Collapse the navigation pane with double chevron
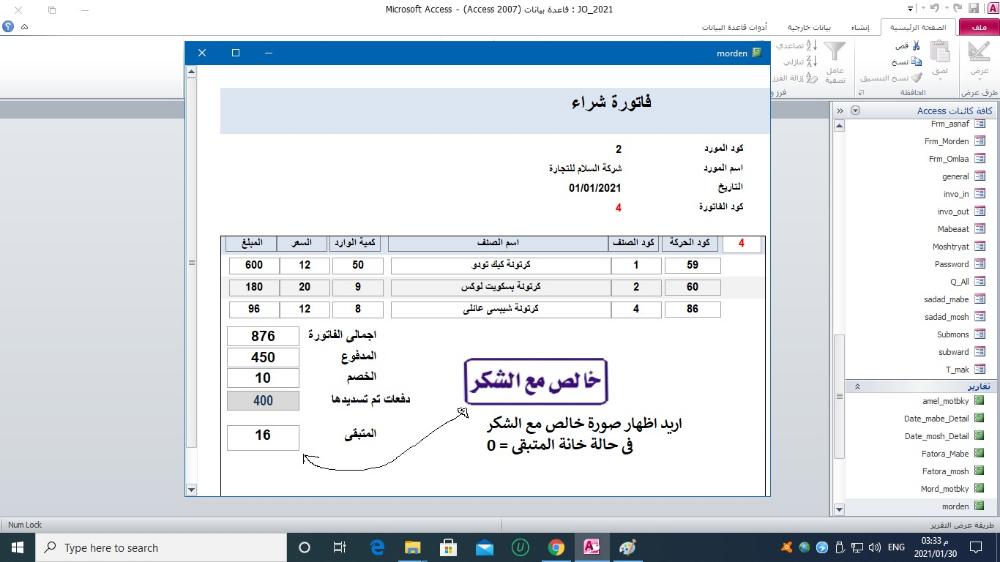The height and width of the screenshot is (562, 1000). [x=840, y=110]
